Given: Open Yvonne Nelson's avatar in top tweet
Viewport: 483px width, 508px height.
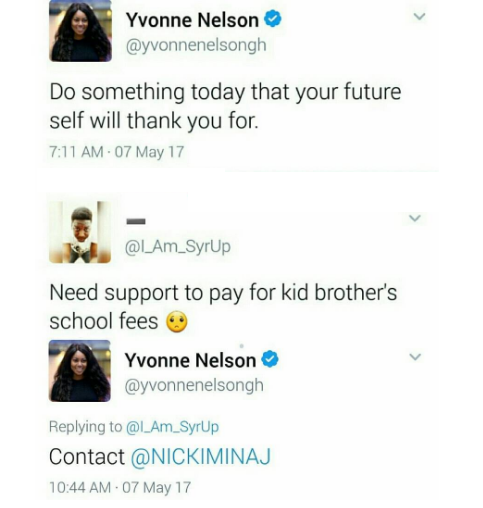Looking at the screenshot, I should (x=80, y=31).
